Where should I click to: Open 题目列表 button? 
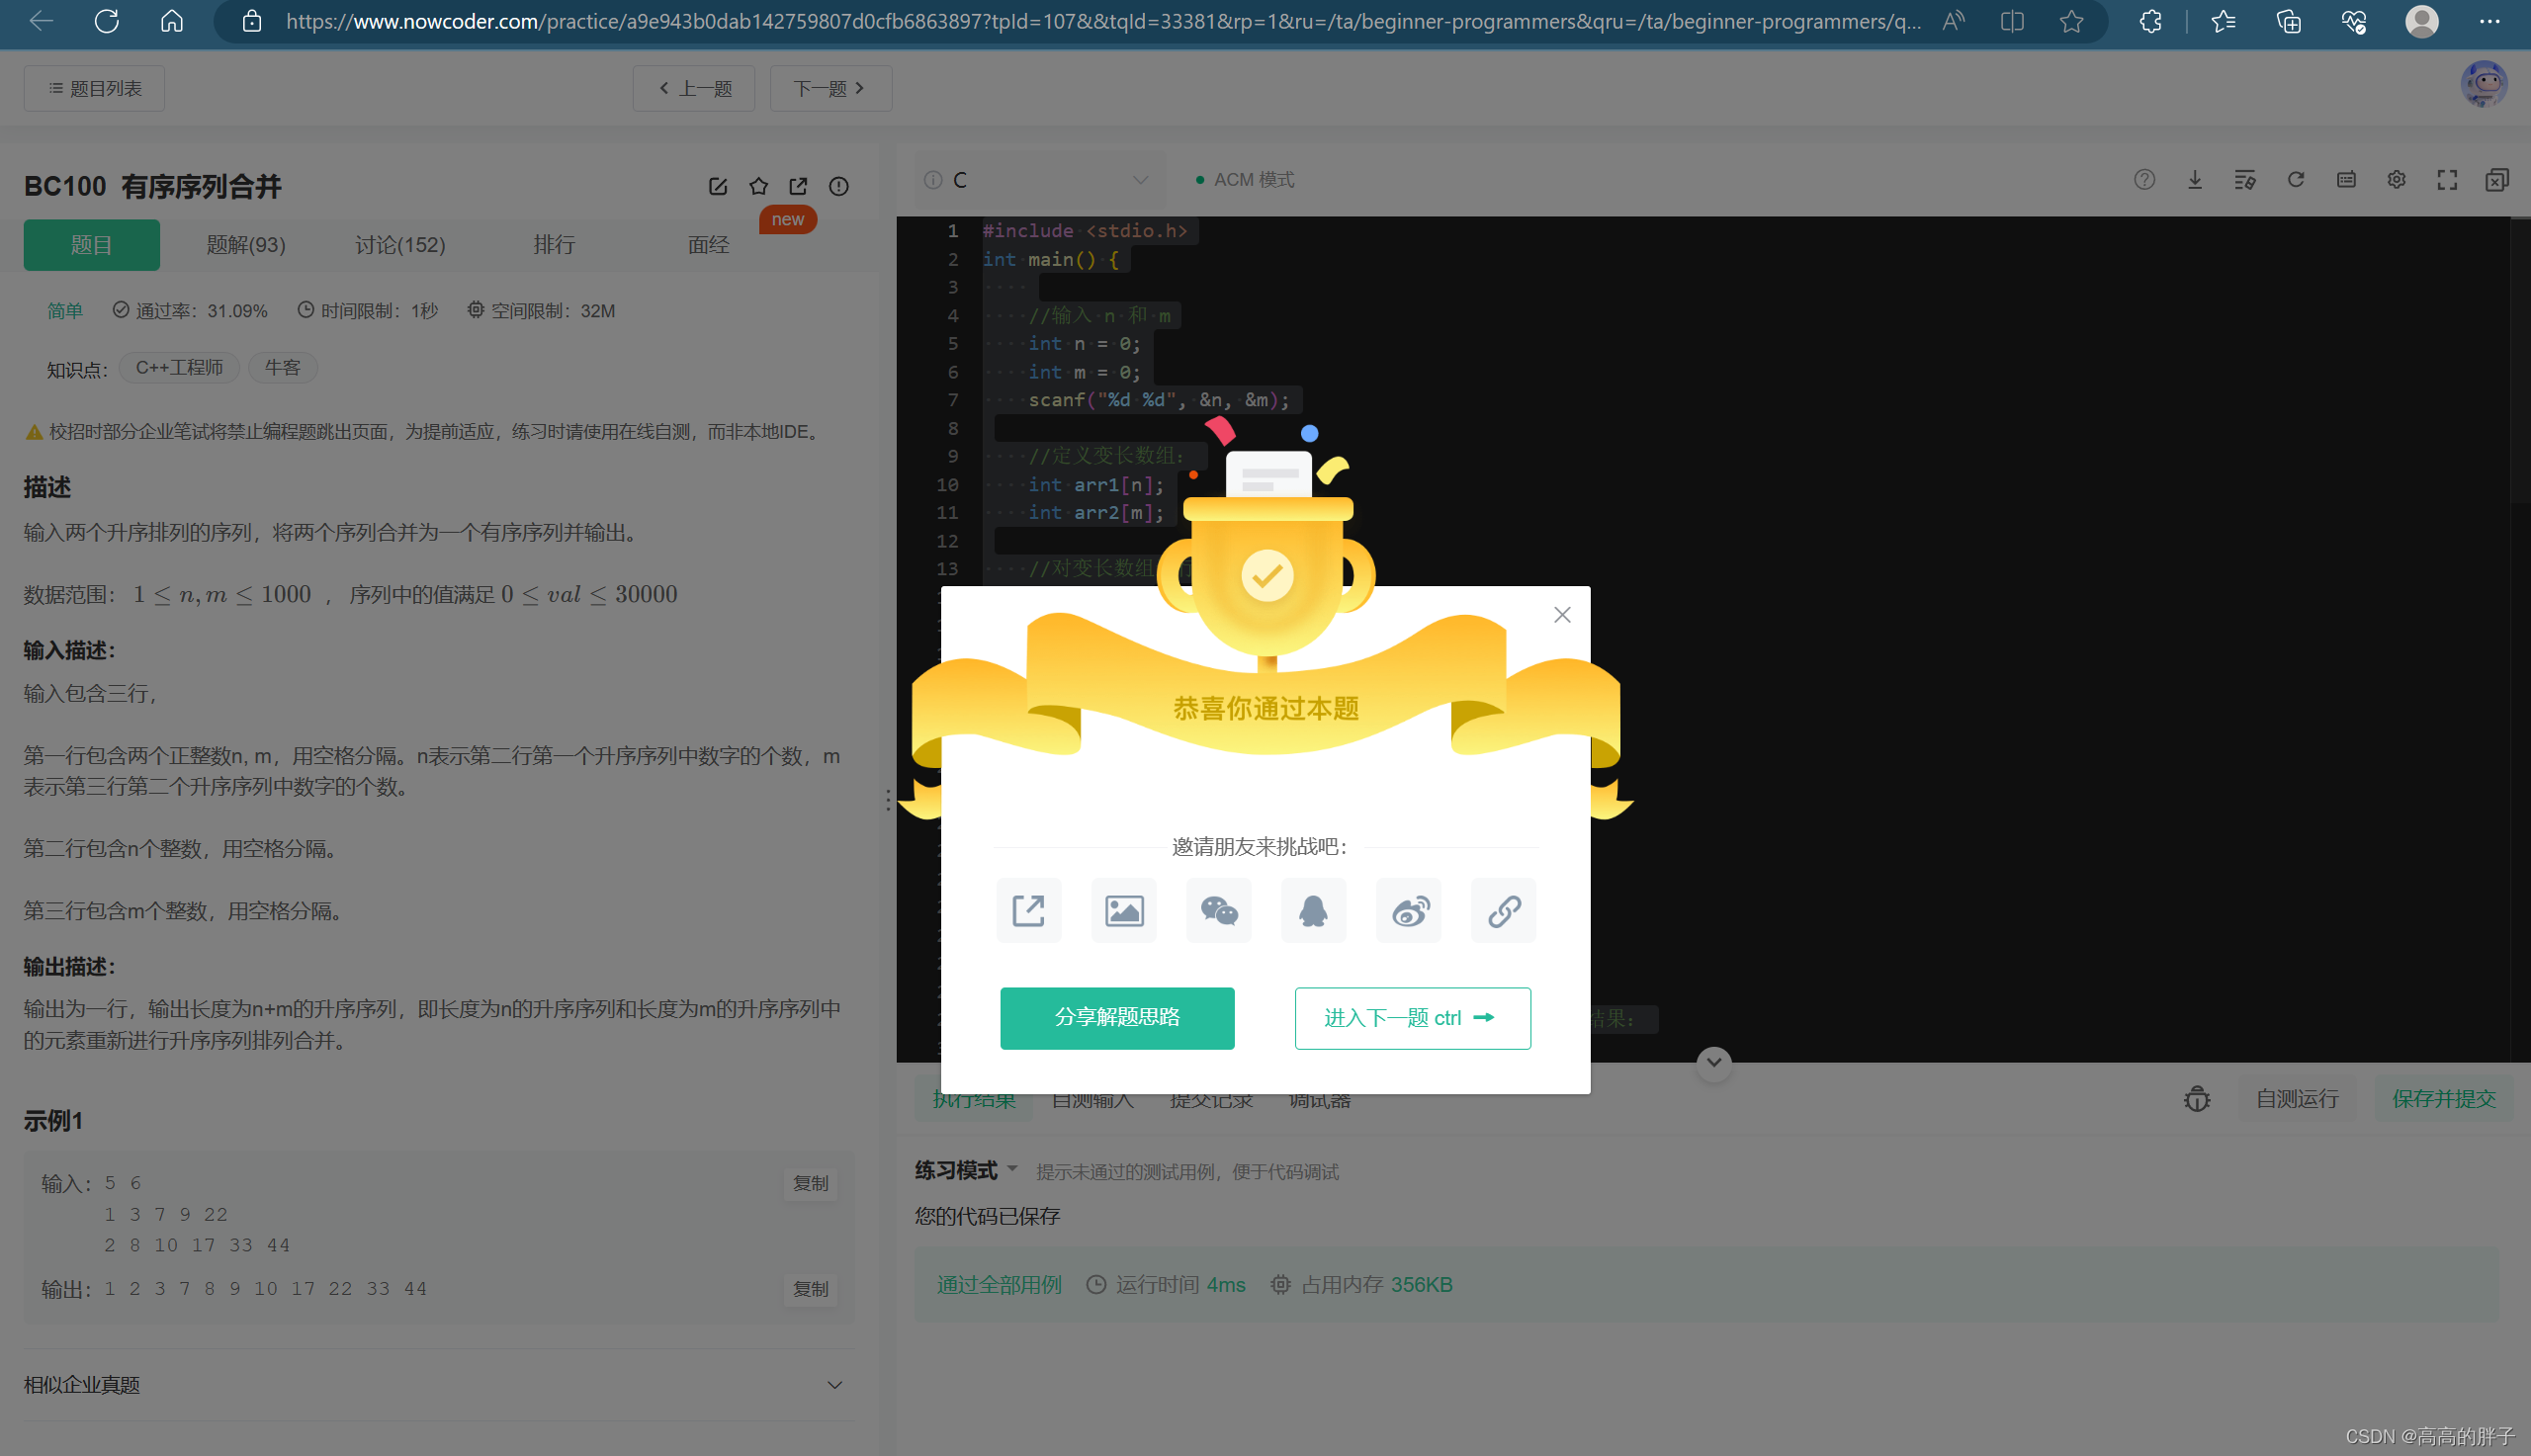point(94,89)
